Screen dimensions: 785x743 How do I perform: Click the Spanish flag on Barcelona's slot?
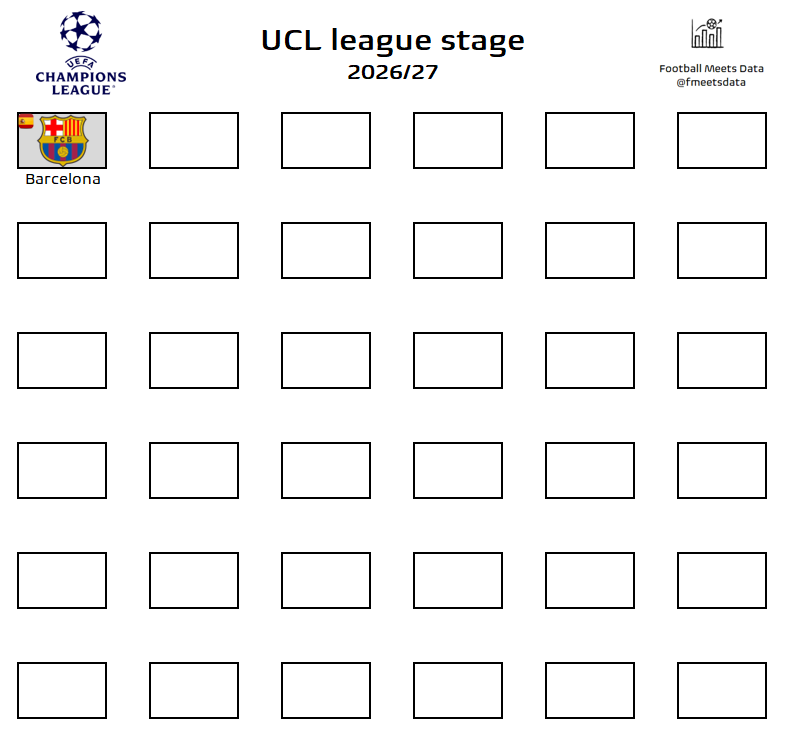pyautogui.click(x=26, y=122)
